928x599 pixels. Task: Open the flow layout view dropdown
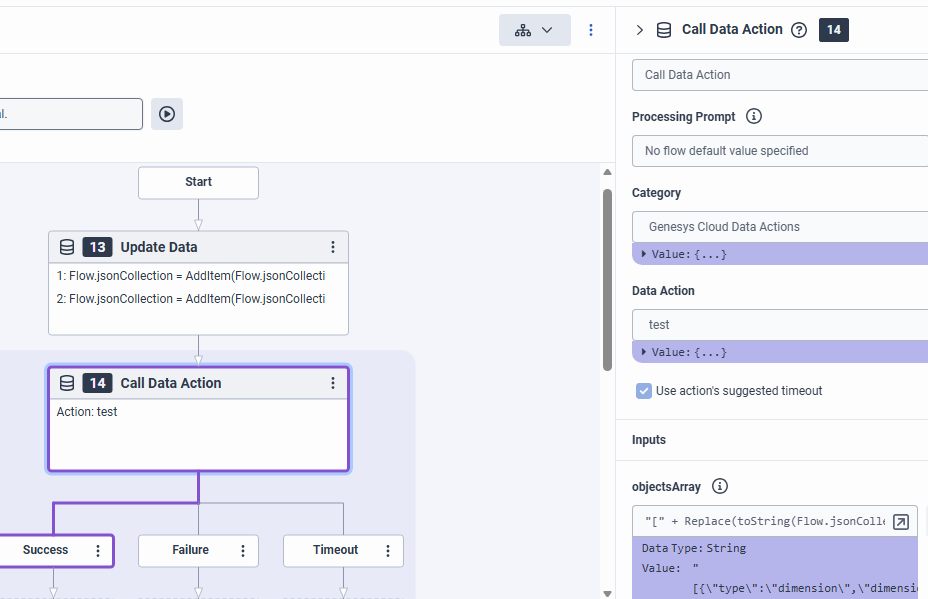(x=534, y=30)
